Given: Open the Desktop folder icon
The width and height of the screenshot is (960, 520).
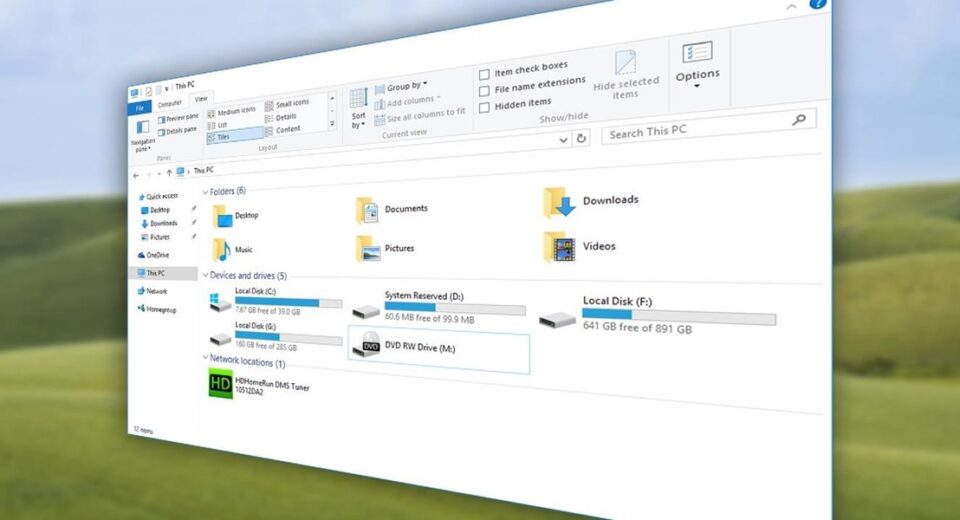Looking at the screenshot, I should (222, 217).
